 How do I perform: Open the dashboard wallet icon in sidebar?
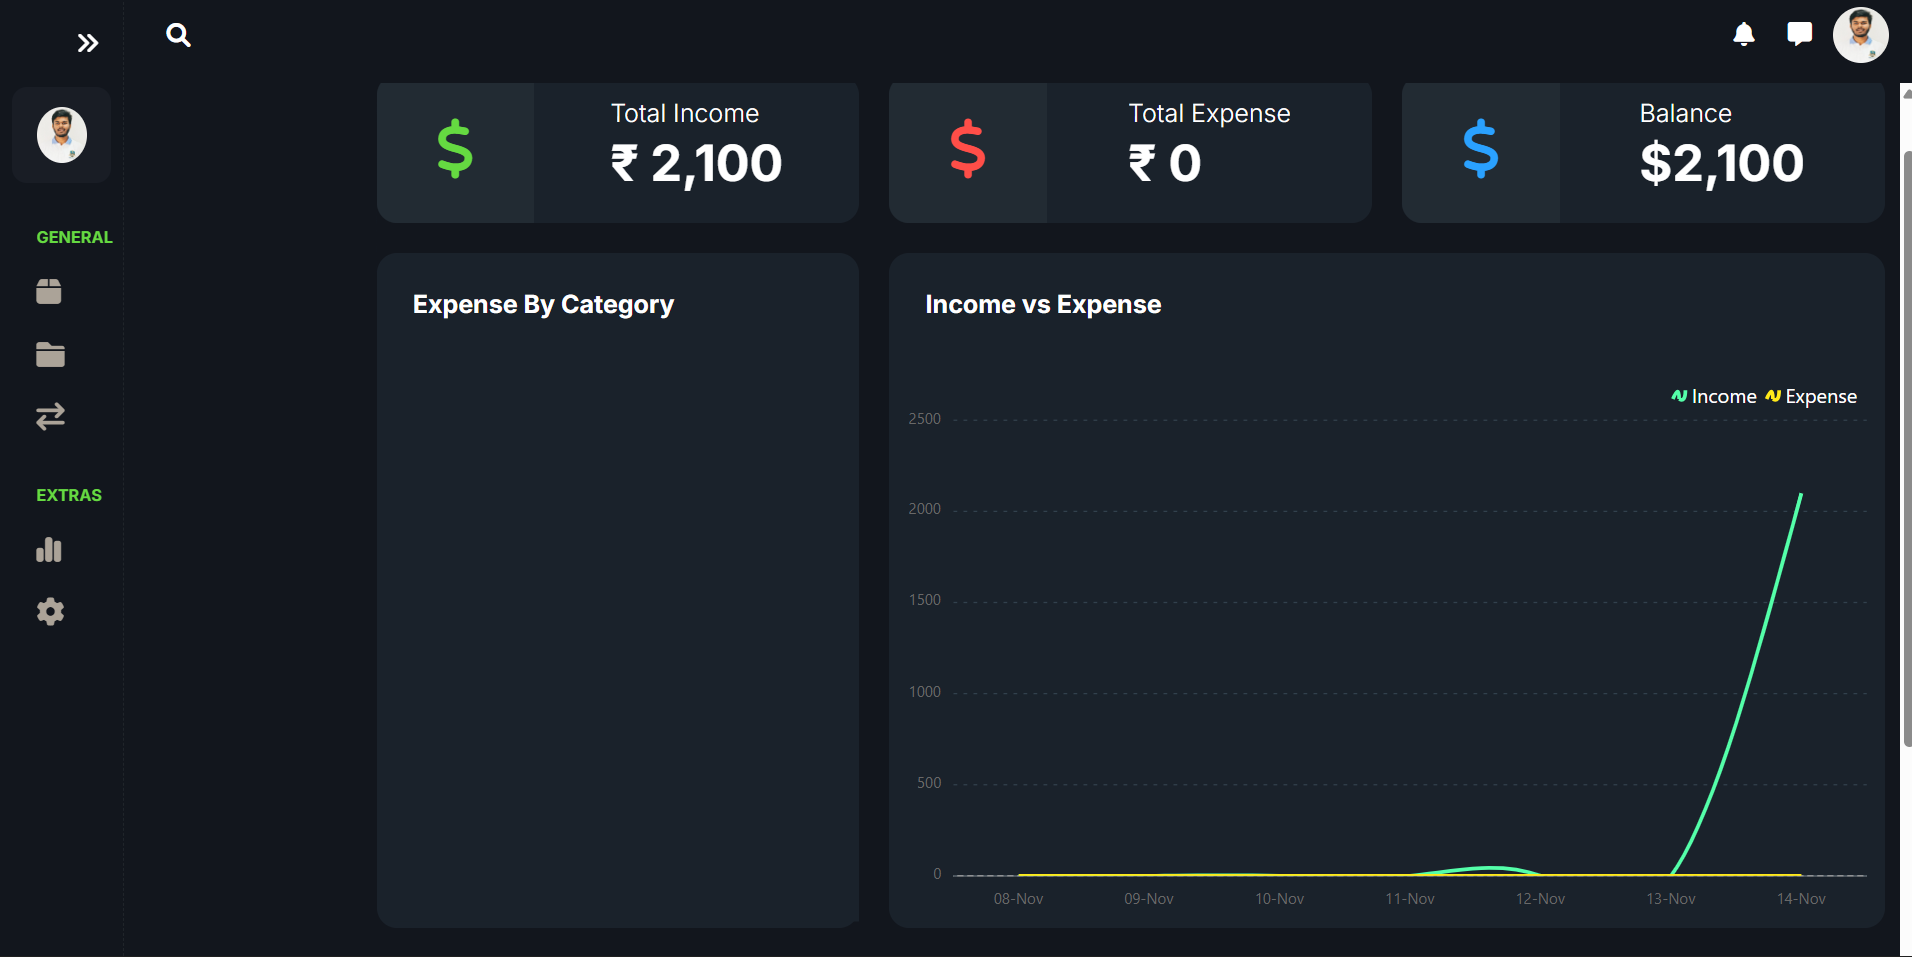click(x=50, y=291)
